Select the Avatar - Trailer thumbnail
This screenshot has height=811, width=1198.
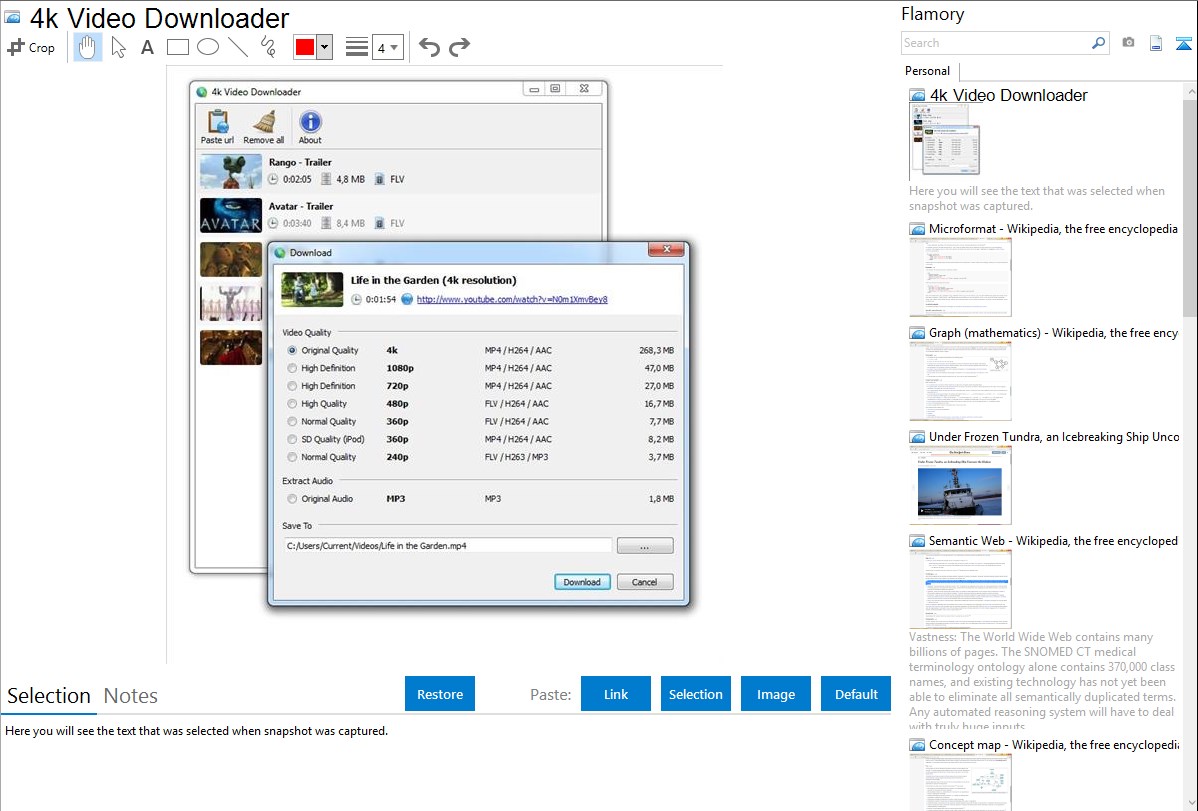(x=231, y=216)
